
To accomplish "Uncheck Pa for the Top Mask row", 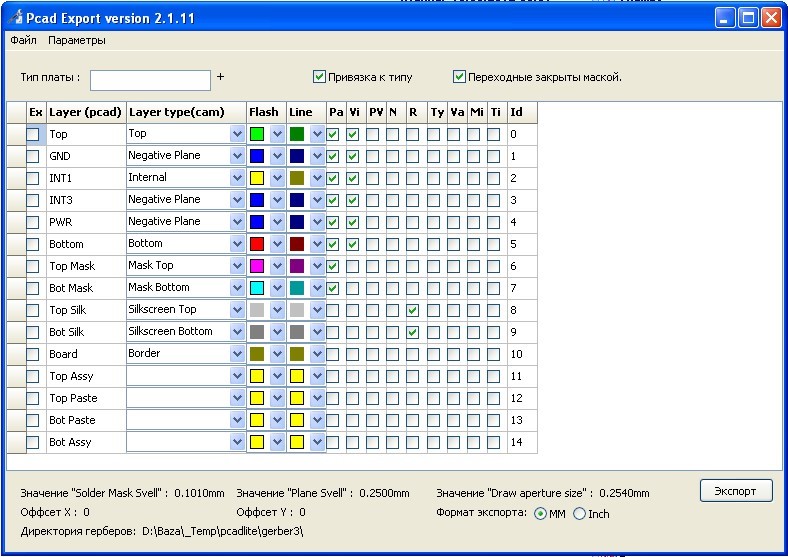I will pos(333,266).
